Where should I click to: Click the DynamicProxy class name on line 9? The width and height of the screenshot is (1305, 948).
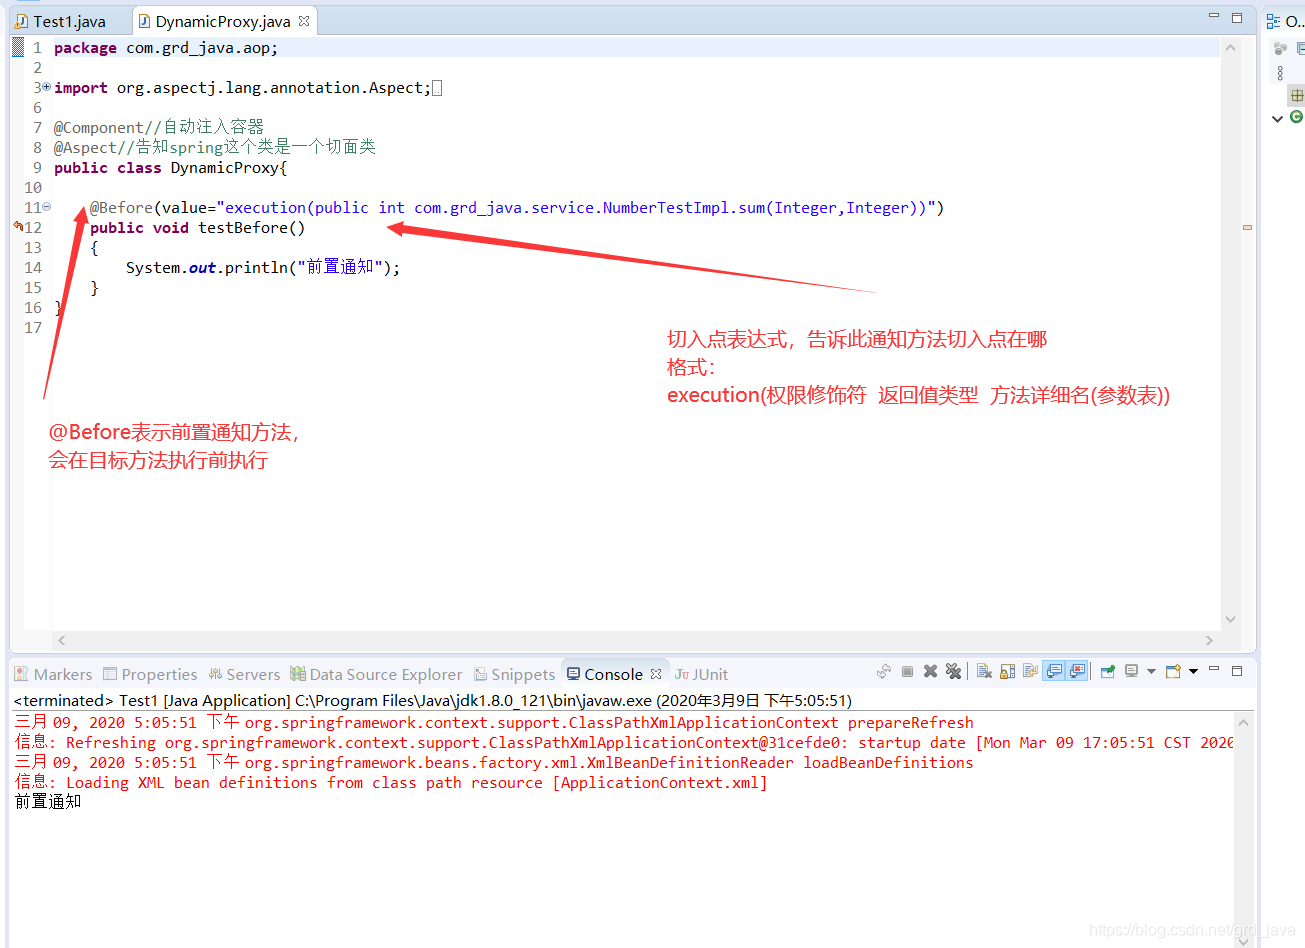click(225, 168)
